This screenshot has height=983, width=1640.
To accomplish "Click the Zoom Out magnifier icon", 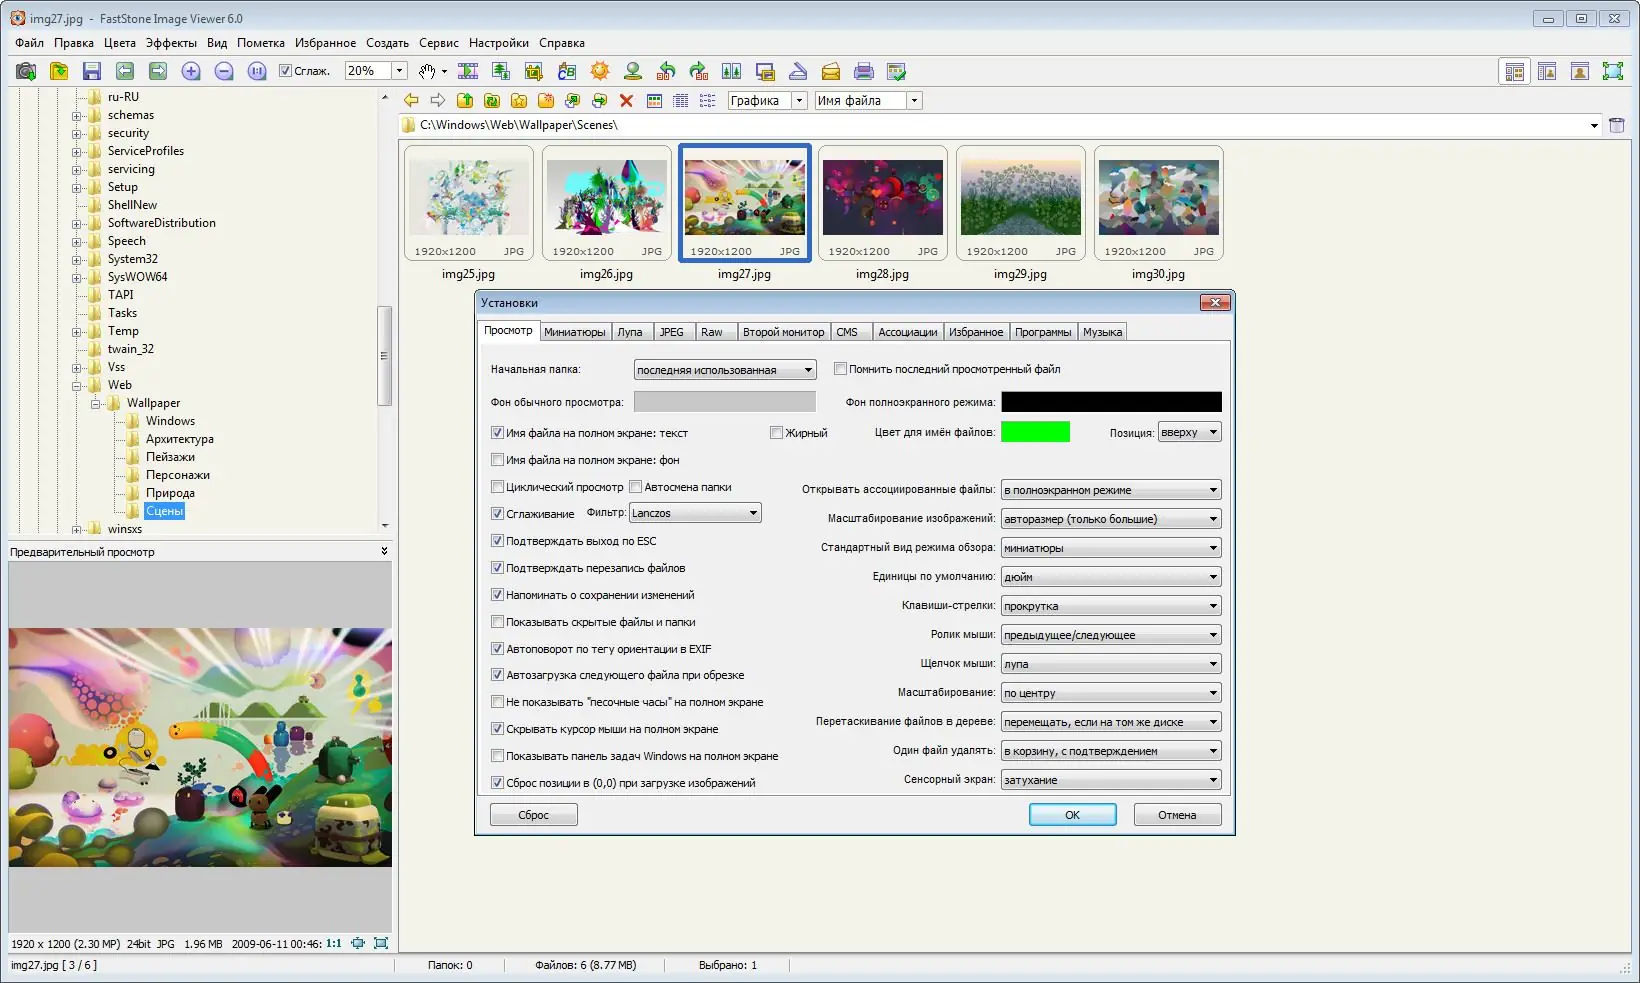I will pyautogui.click(x=224, y=71).
